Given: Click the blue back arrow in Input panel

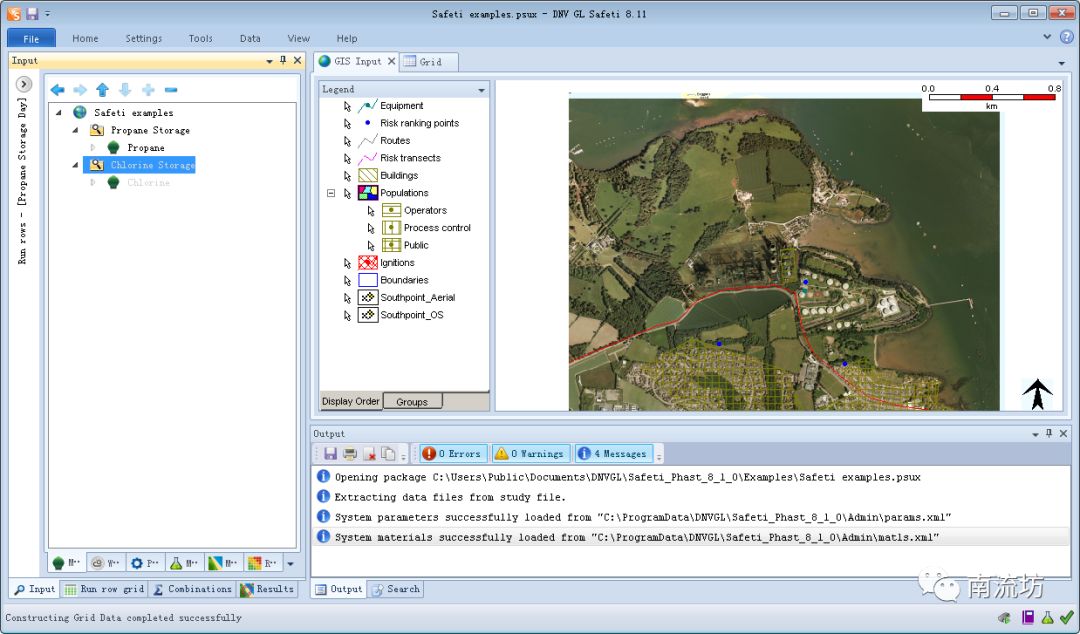Looking at the screenshot, I should pyautogui.click(x=58, y=90).
